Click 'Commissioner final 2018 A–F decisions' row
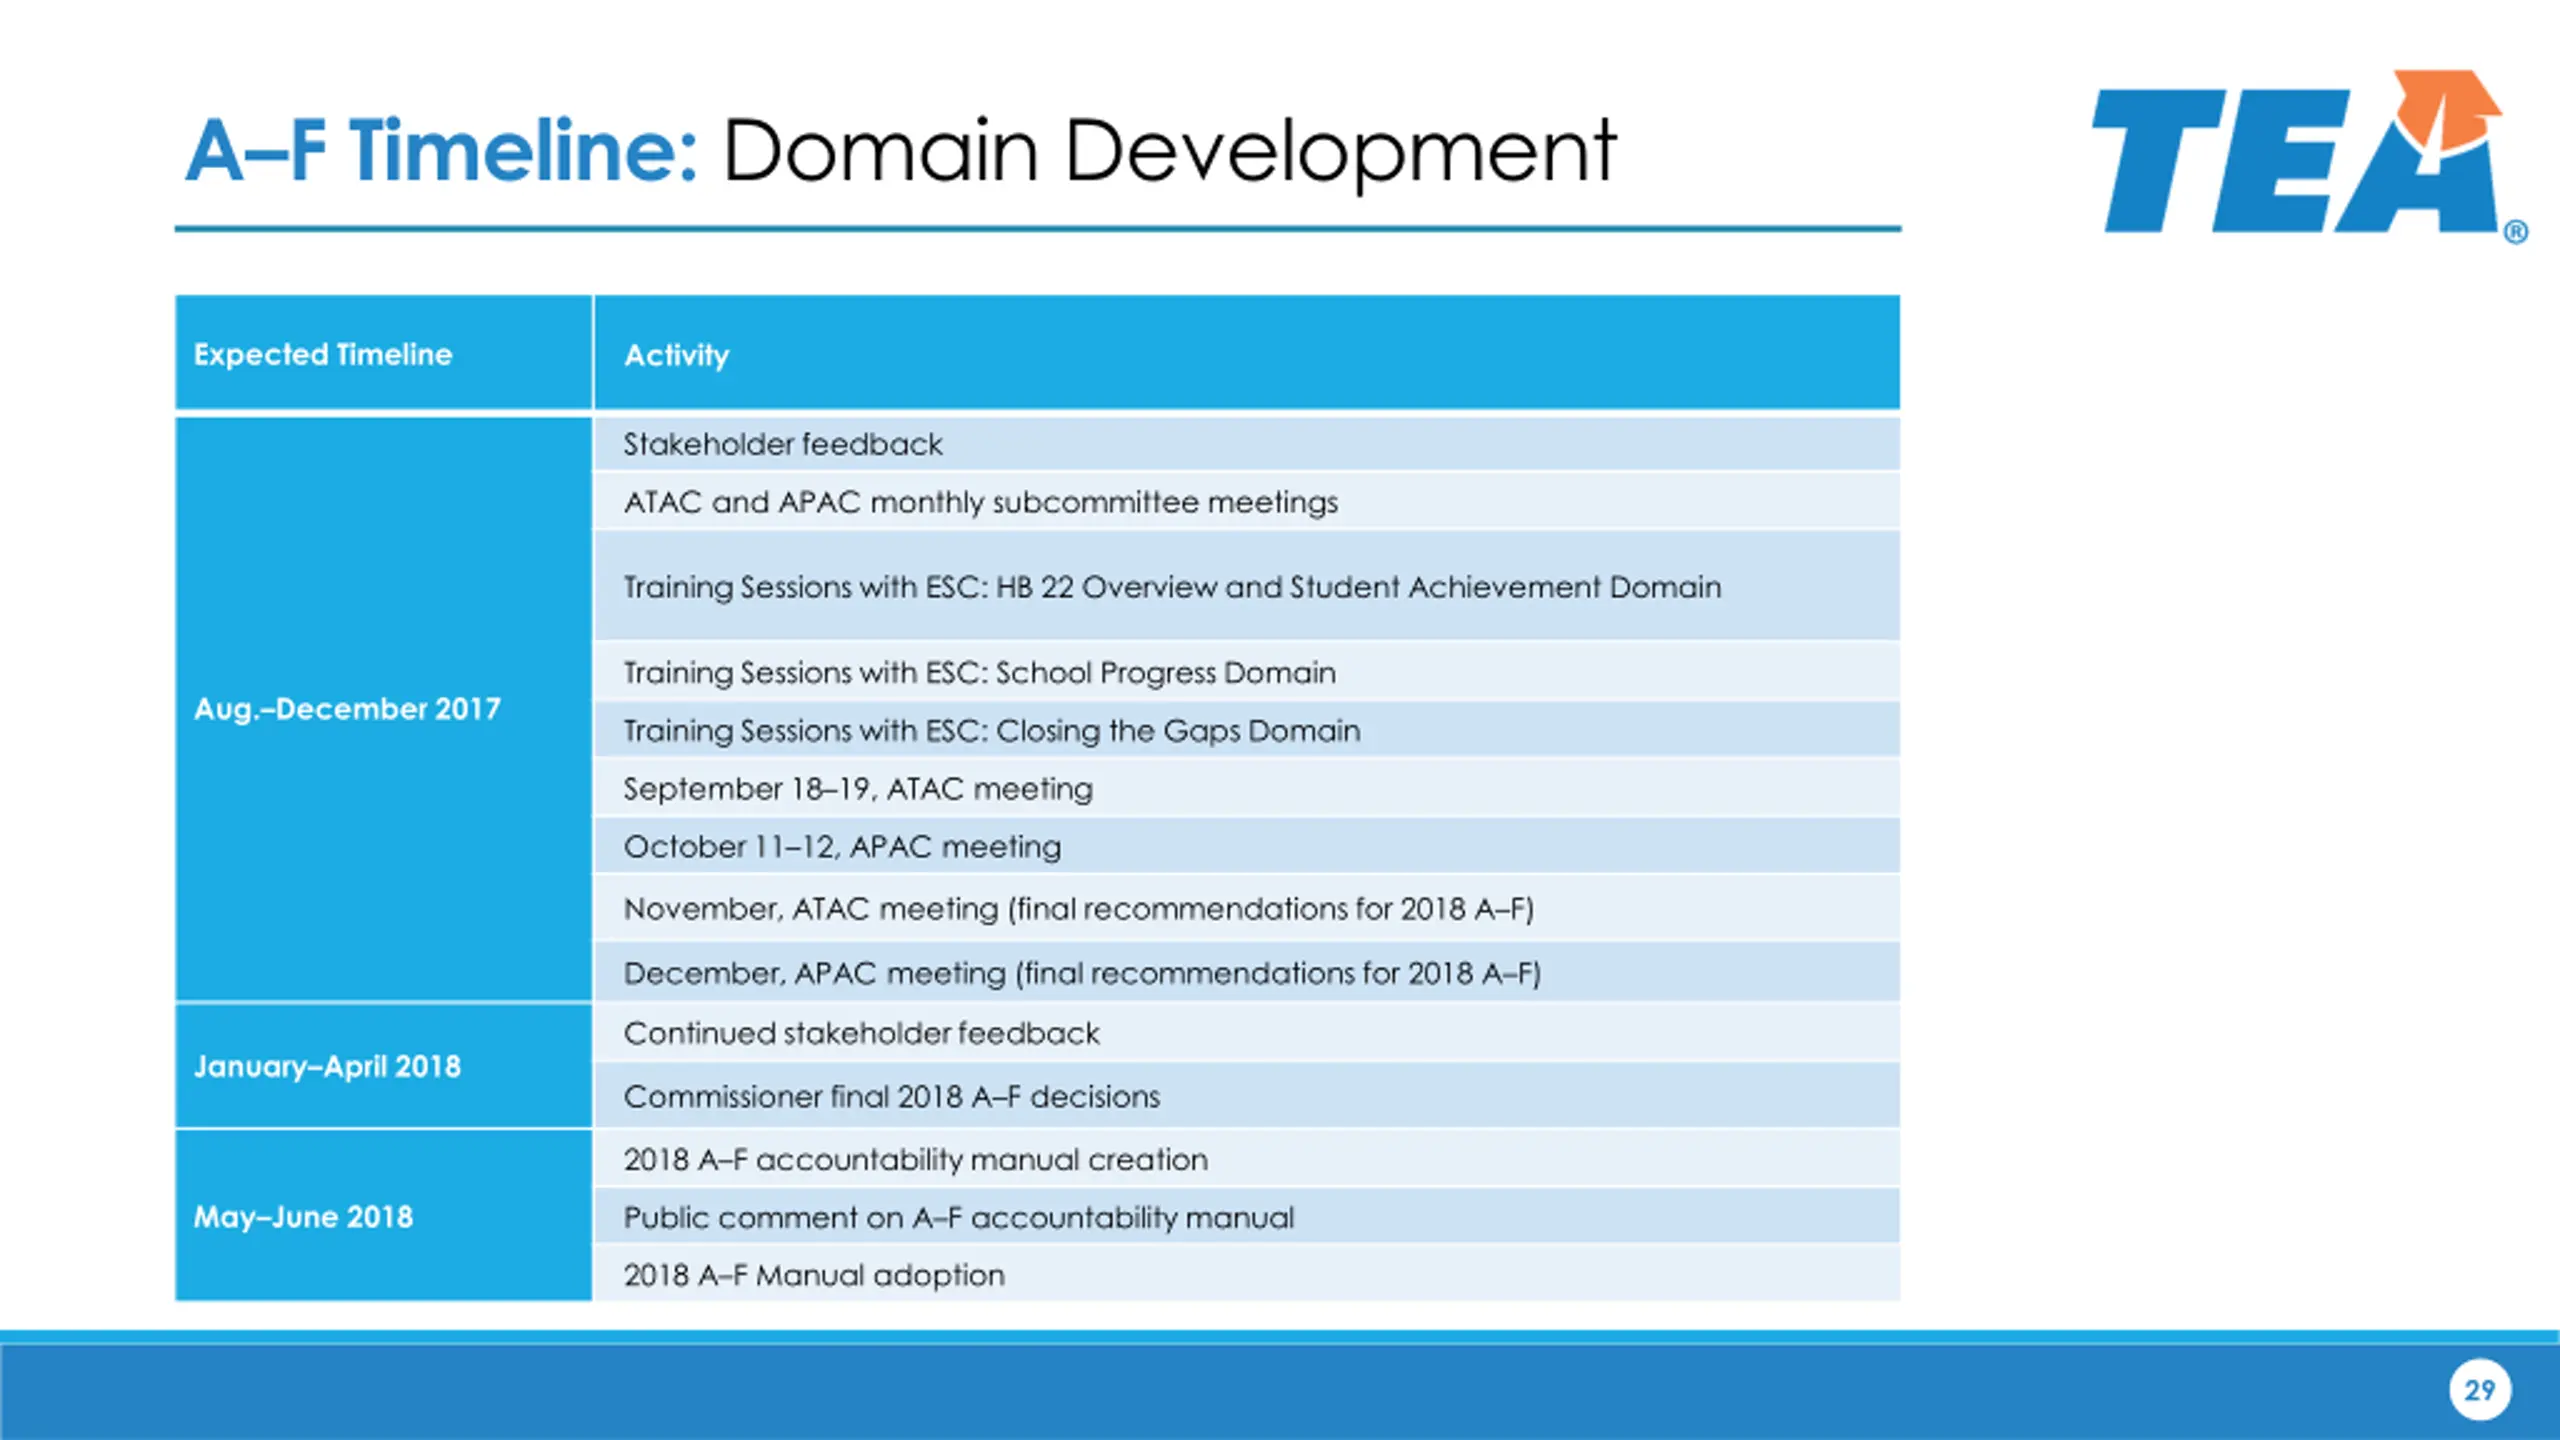Screen dimensions: 2560x1440 [1247, 1096]
